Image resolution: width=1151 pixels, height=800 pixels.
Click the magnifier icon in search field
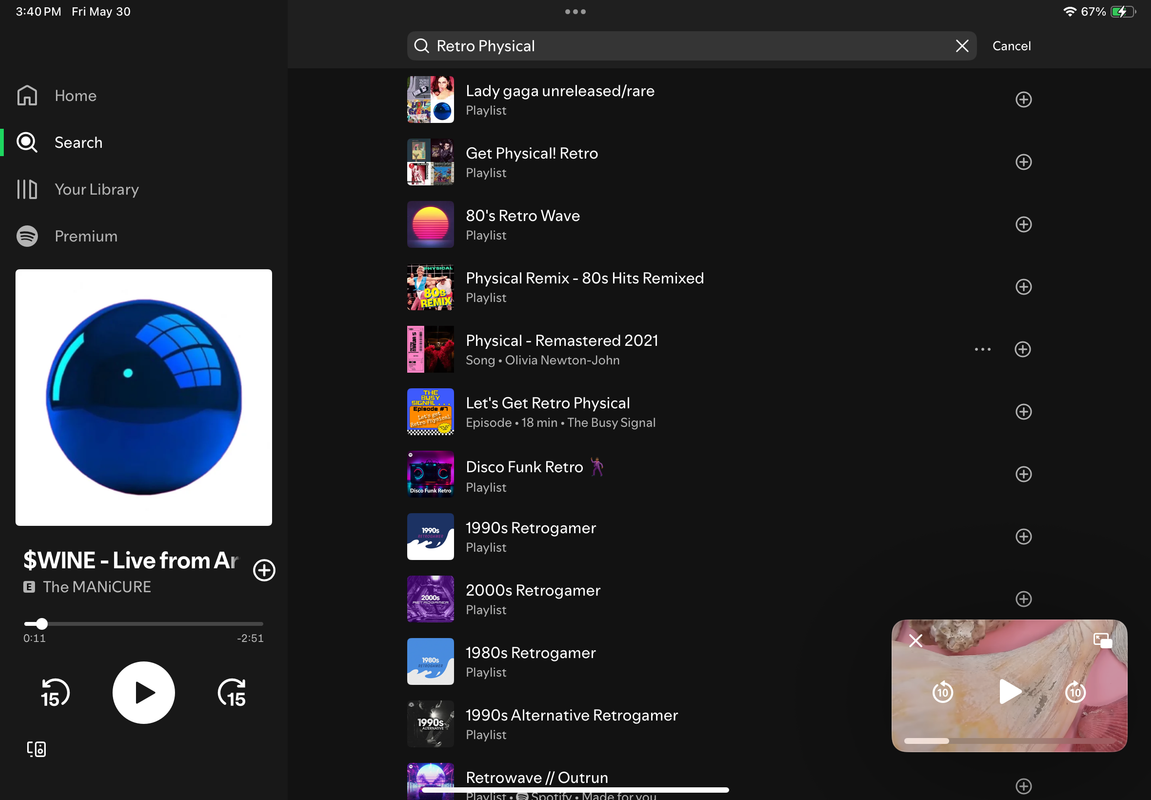(421, 46)
